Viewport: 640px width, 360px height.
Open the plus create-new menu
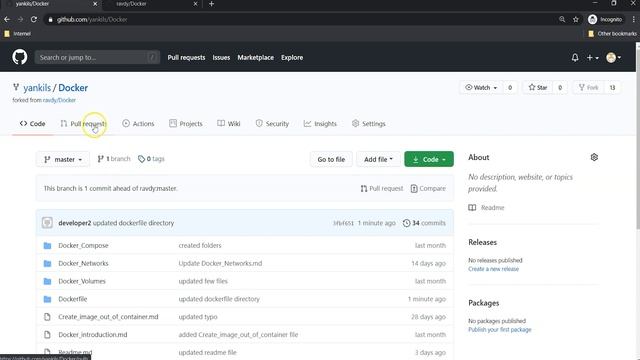[592, 58]
